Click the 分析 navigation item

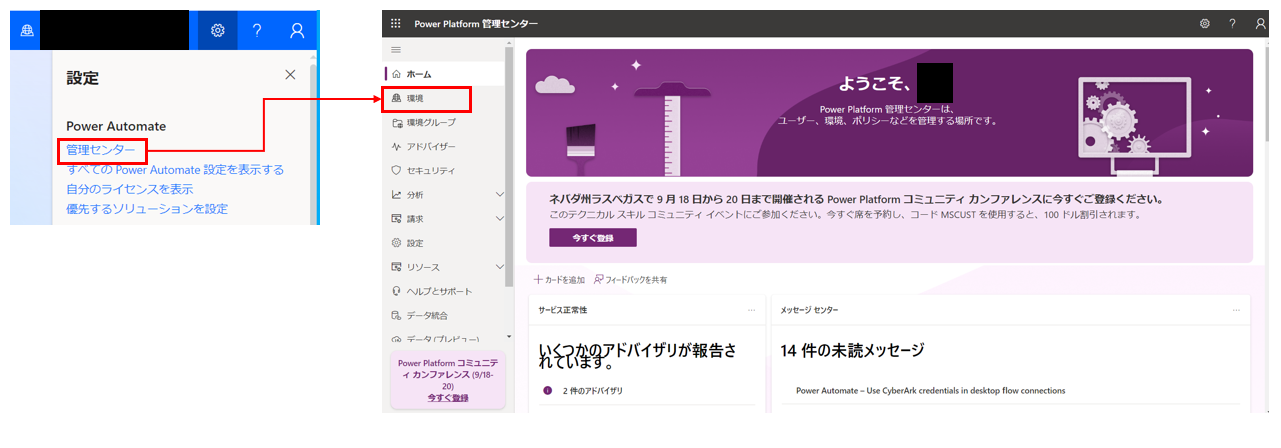pyautogui.click(x=445, y=194)
